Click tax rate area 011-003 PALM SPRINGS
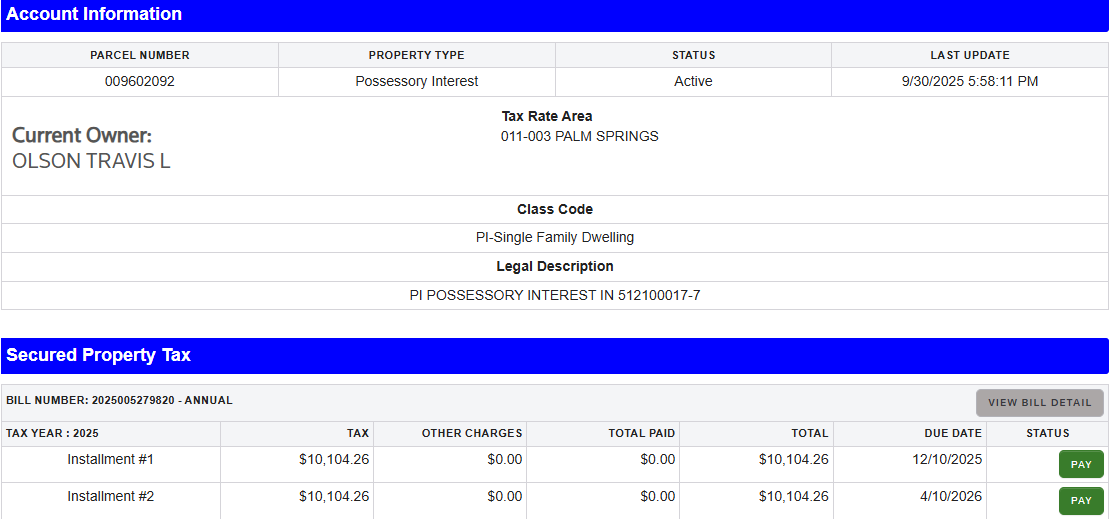1110x519 pixels. pos(580,137)
